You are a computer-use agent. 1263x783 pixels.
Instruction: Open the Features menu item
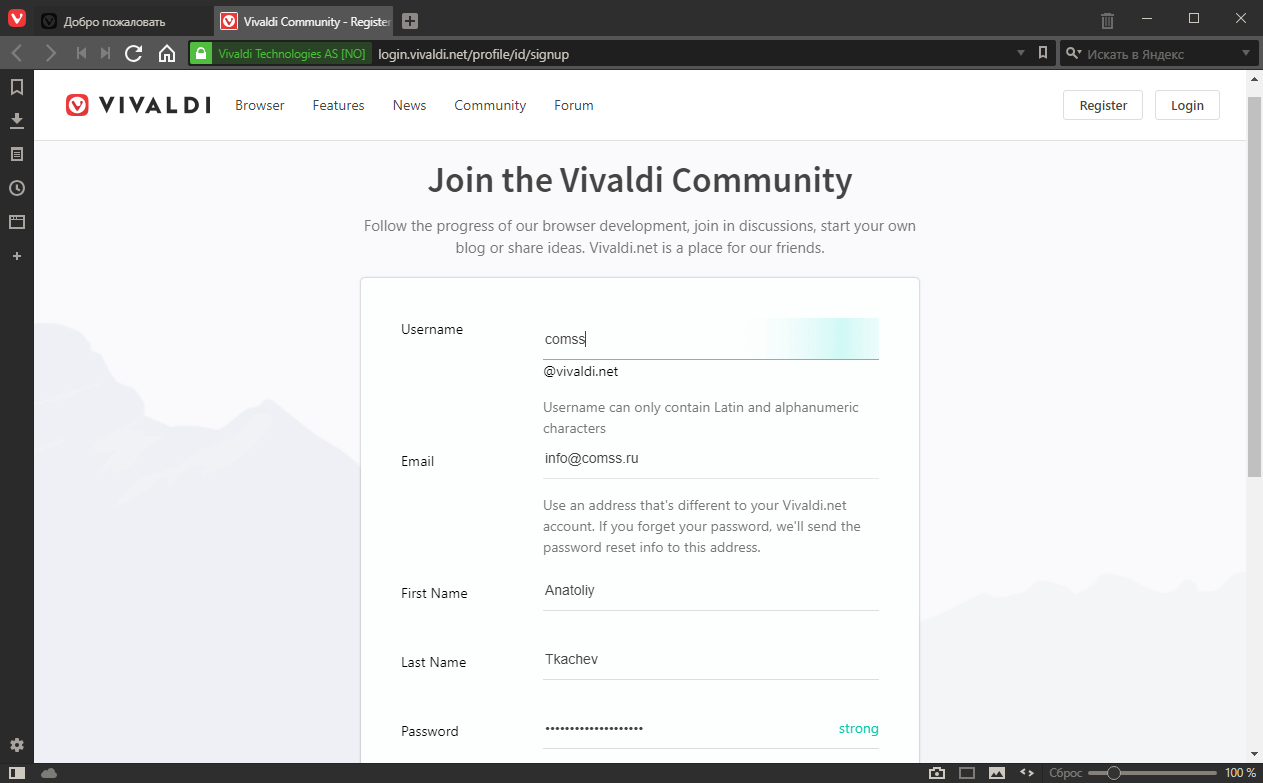tap(338, 105)
